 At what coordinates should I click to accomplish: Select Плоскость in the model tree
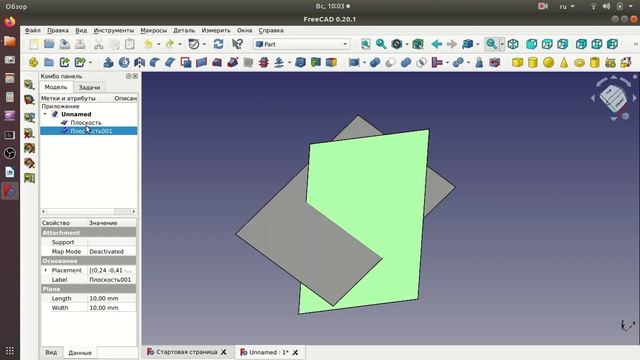(86, 122)
